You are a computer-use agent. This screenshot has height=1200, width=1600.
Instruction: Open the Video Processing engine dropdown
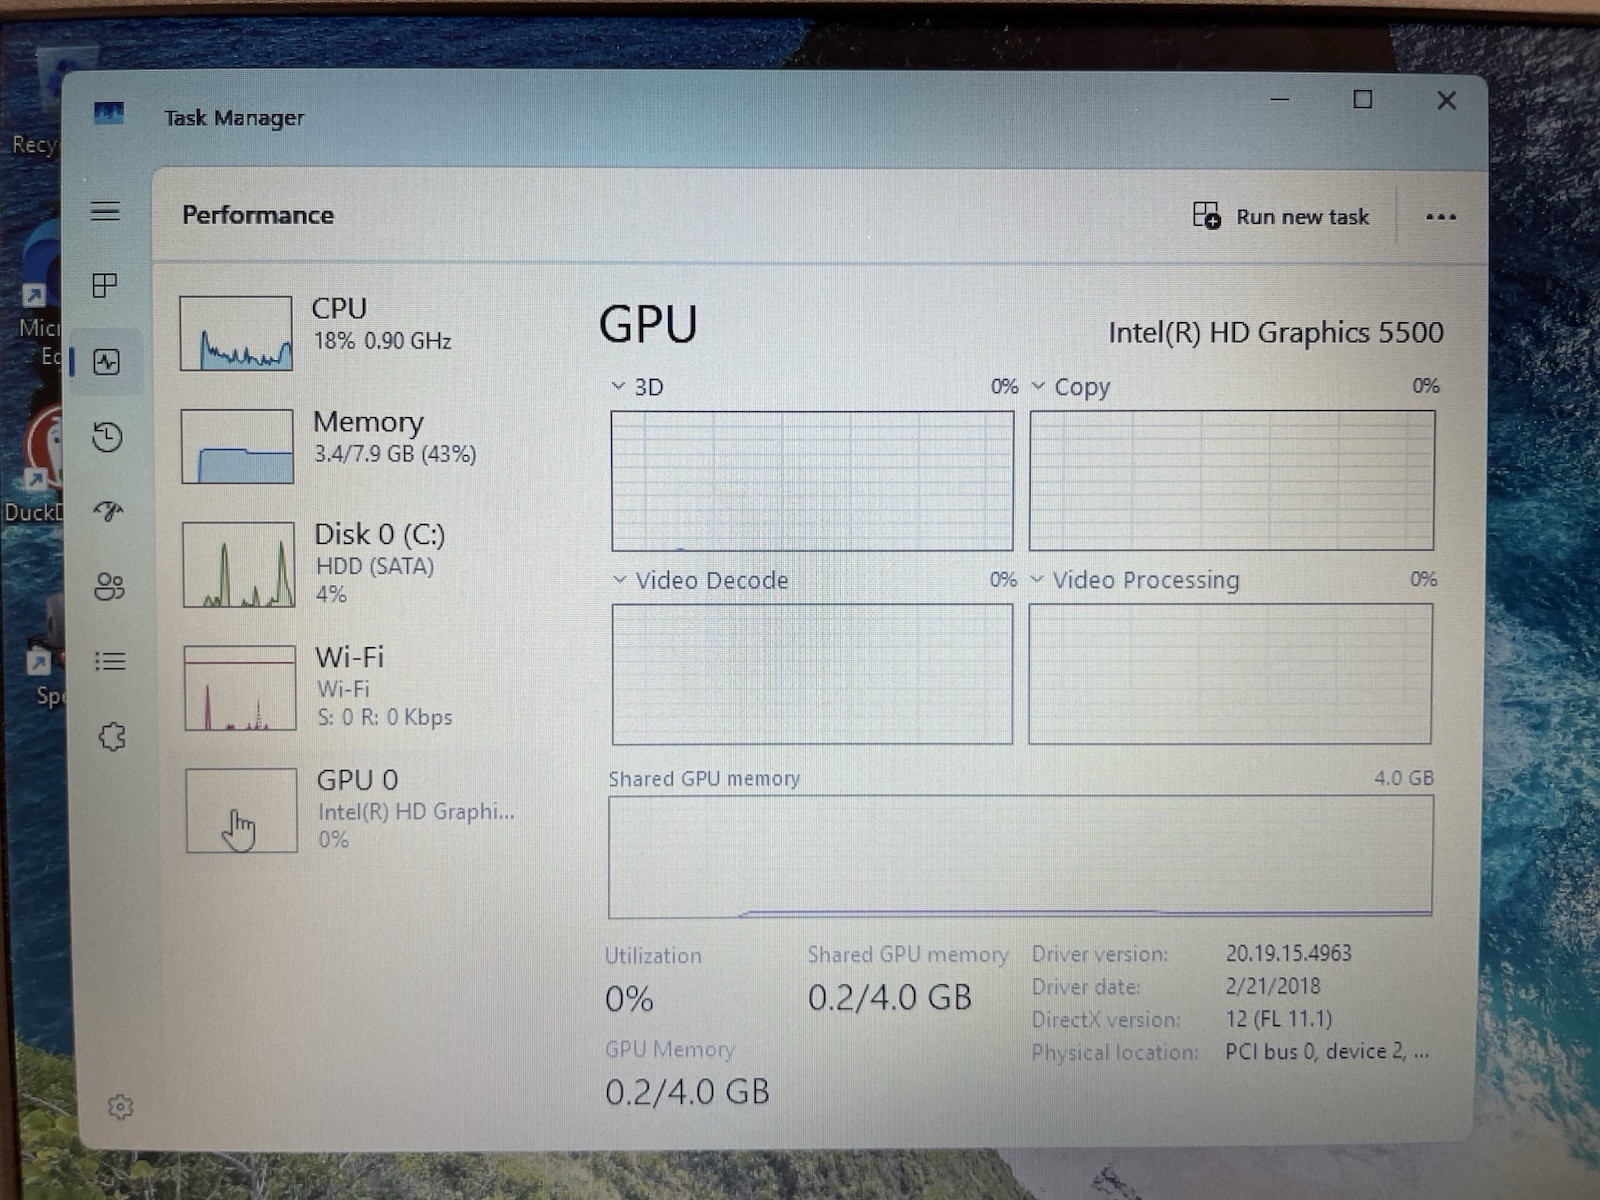1037,580
